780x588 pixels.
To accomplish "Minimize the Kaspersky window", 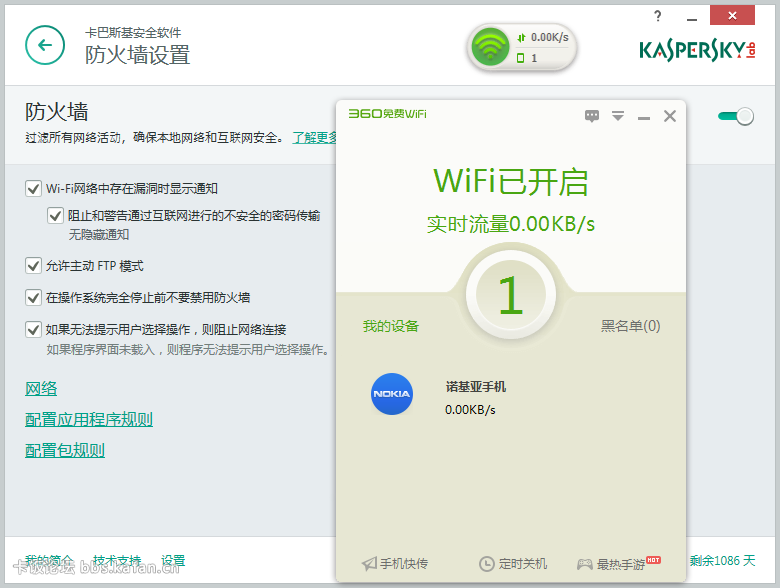I will click(x=691, y=18).
